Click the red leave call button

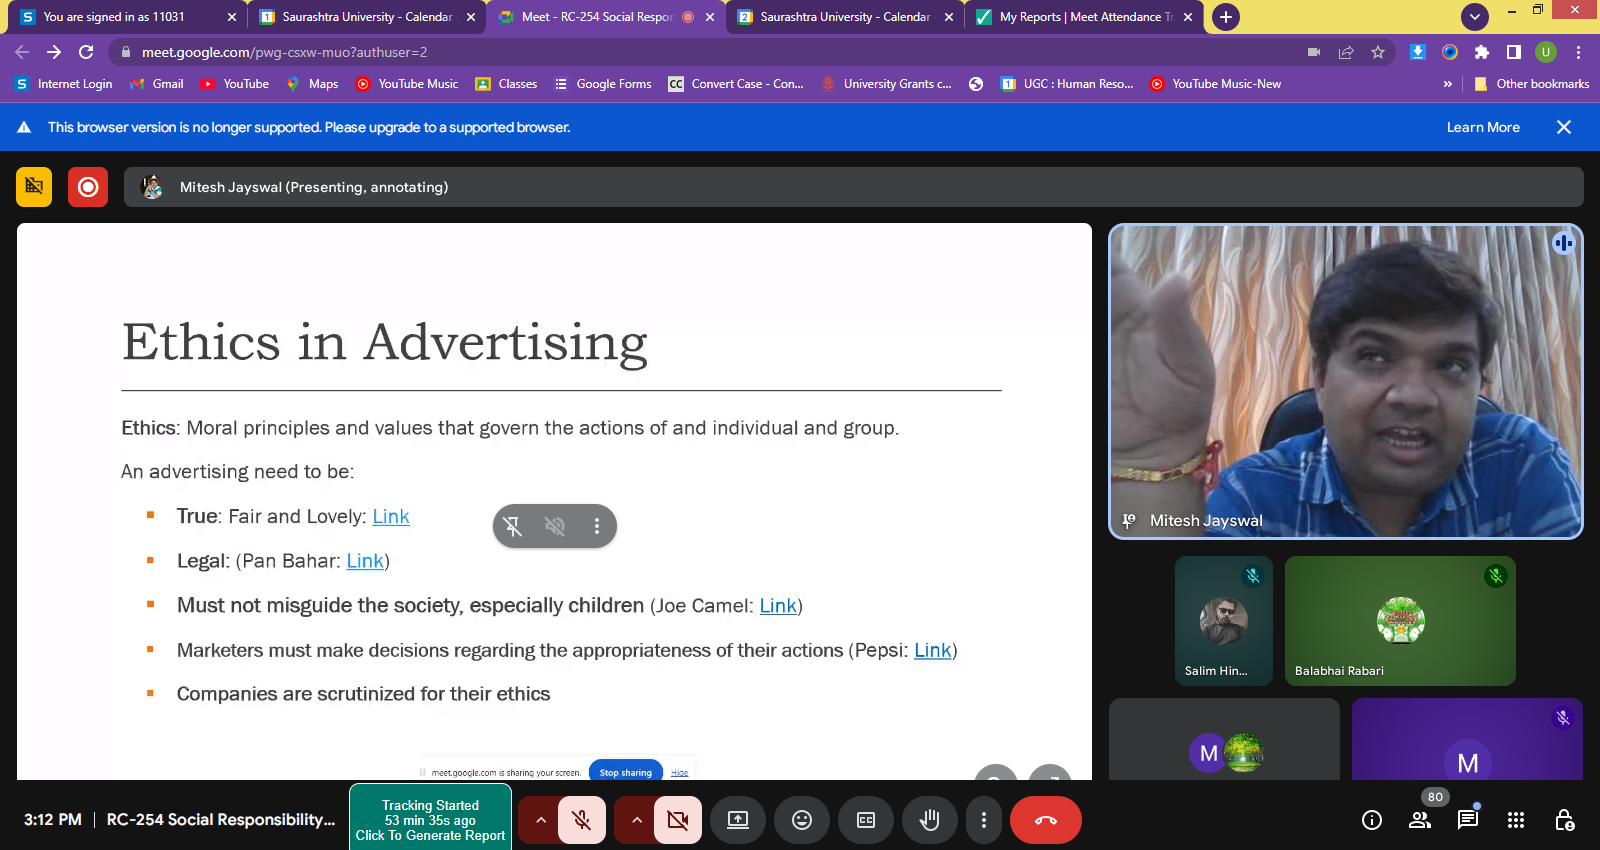(1045, 820)
